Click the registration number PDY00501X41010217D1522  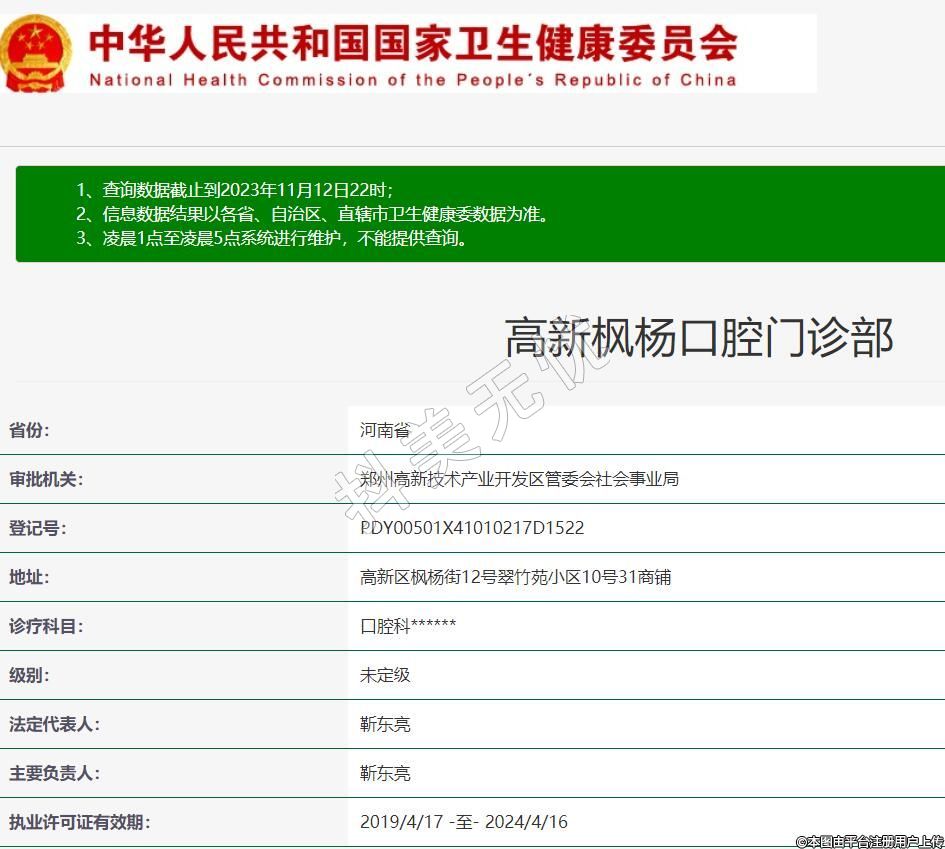pyautogui.click(x=472, y=528)
